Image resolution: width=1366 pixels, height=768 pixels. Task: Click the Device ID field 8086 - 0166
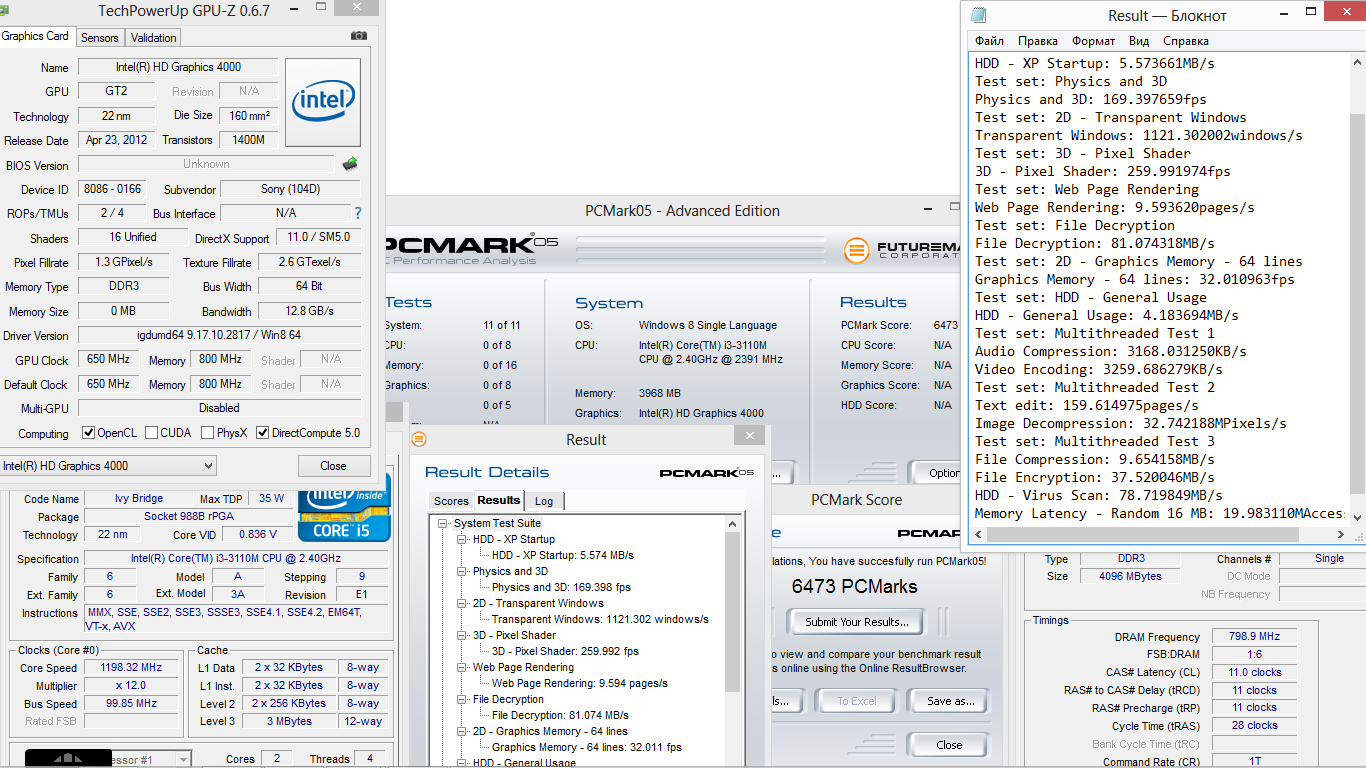(111, 189)
